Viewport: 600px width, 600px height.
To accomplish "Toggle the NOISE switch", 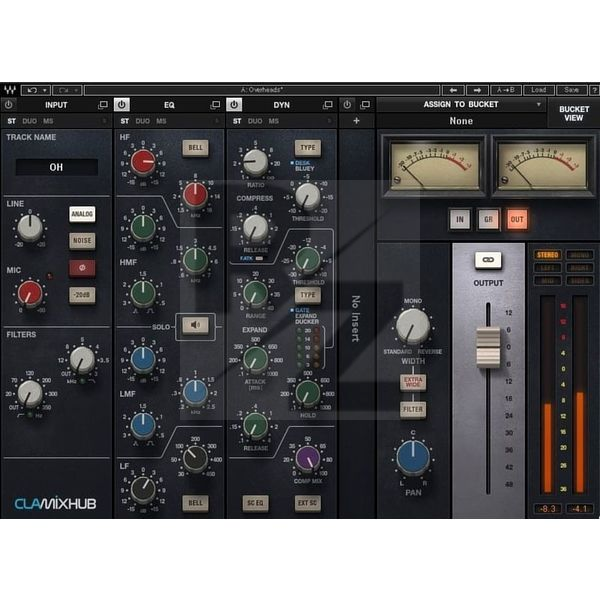I will (x=82, y=241).
